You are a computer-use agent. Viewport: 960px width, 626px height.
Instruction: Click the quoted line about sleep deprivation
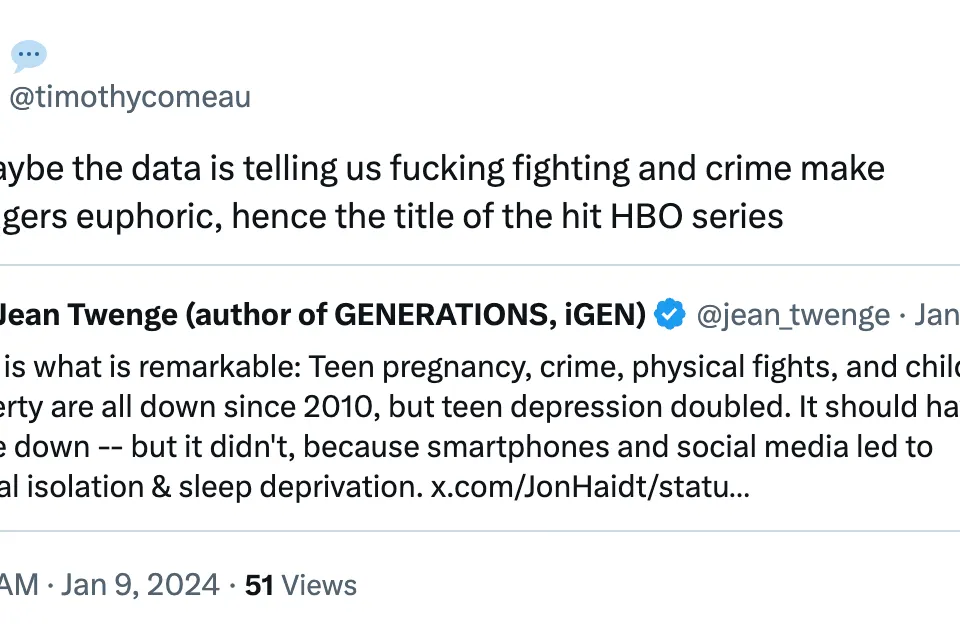tap(375, 487)
